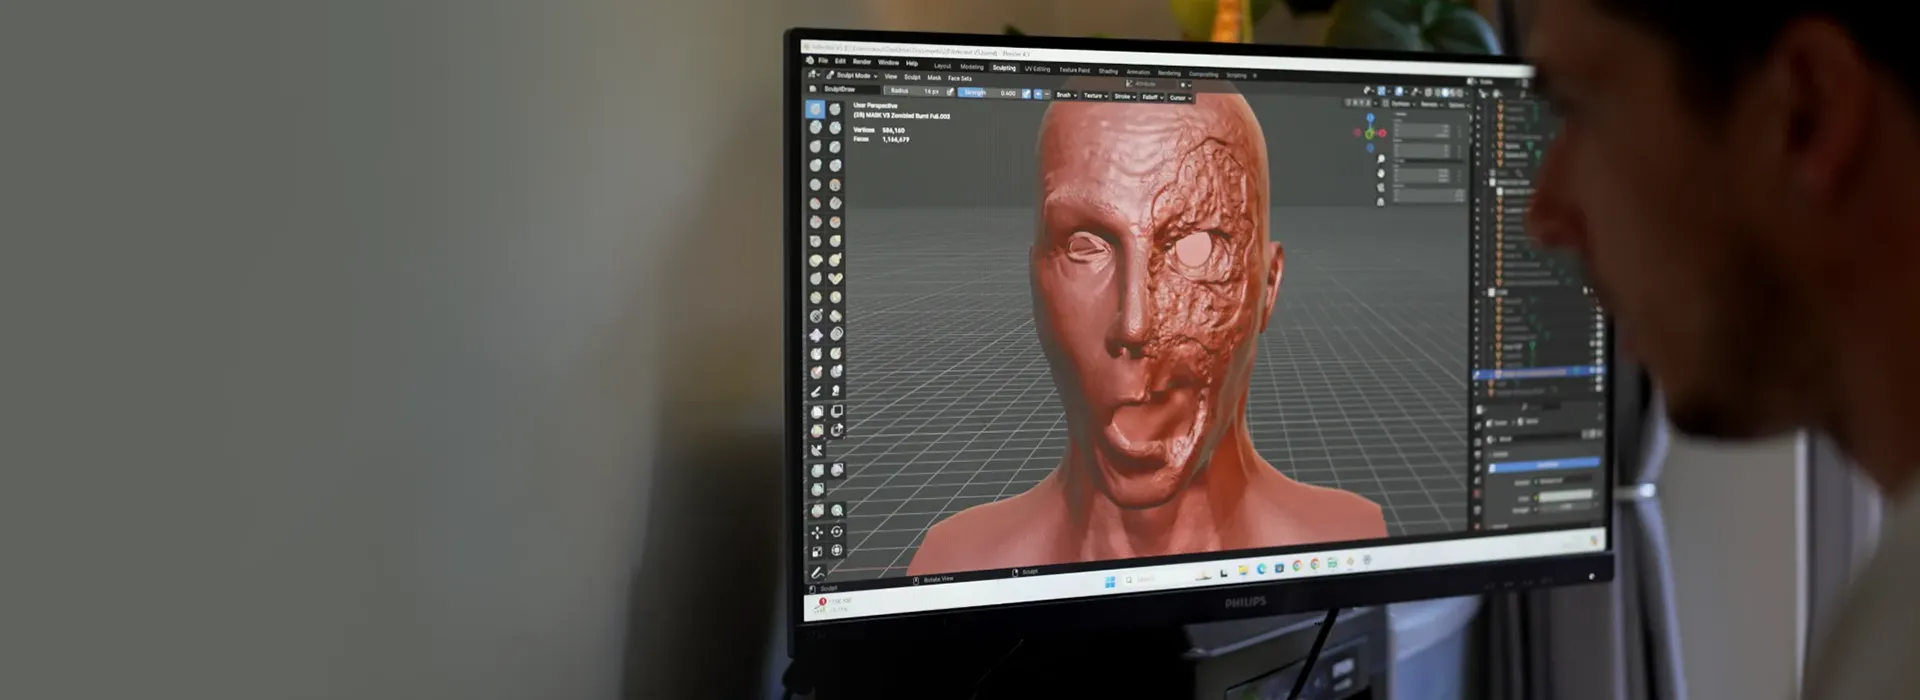Select the active Draw sculpt brush

coord(815,109)
